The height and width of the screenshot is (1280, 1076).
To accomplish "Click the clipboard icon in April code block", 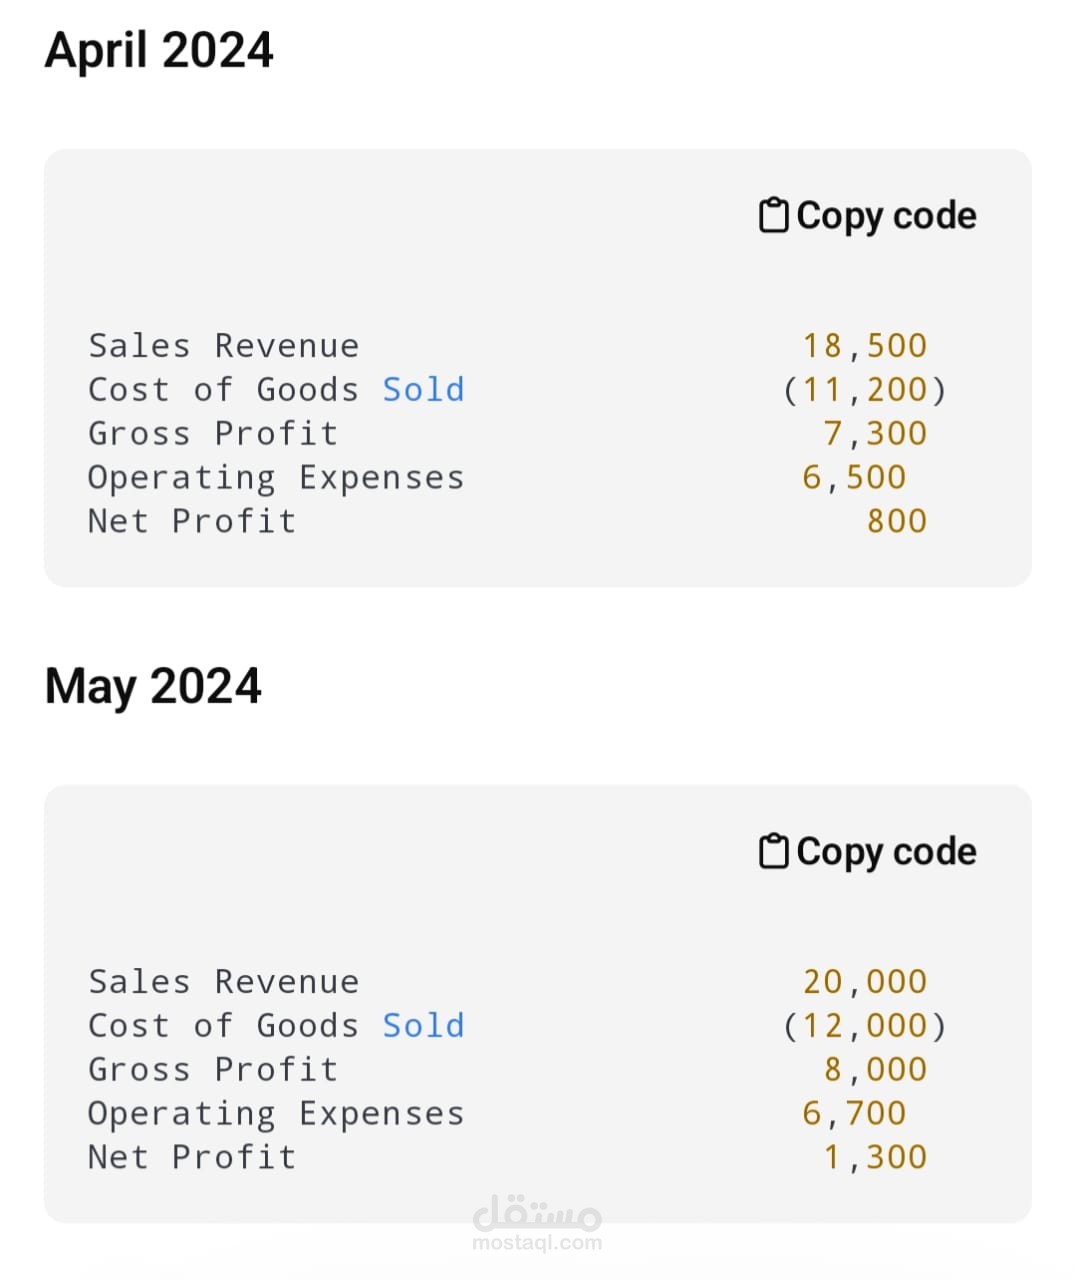I will pos(773,215).
